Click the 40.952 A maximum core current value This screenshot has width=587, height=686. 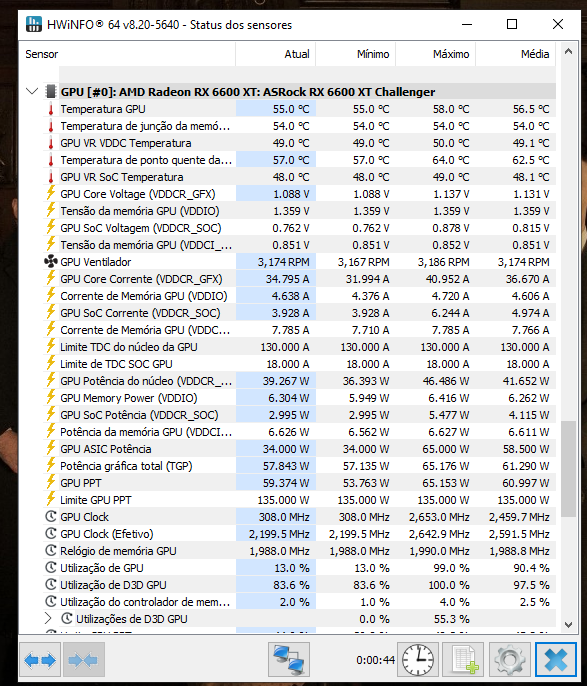pos(447,279)
